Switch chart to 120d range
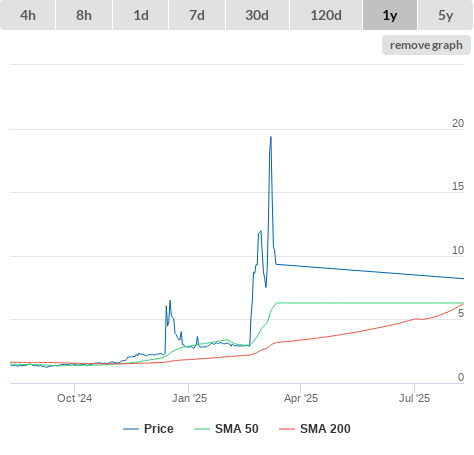Image resolution: width=474 pixels, height=455 pixels. (326, 15)
